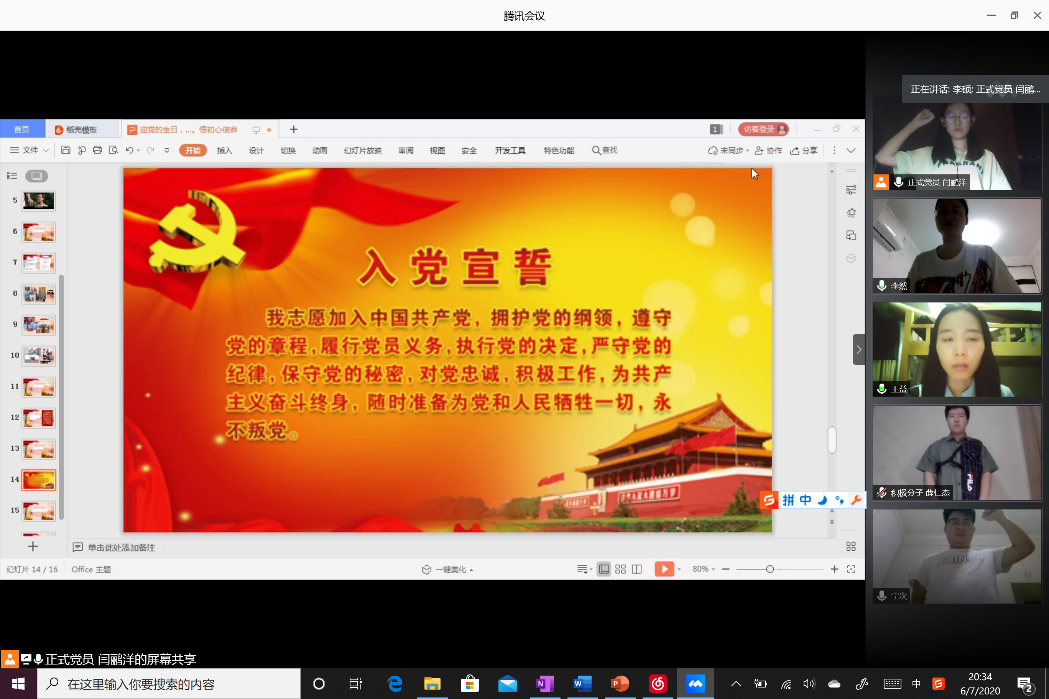
Task: Click the Windows search box
Action: pos(169,684)
